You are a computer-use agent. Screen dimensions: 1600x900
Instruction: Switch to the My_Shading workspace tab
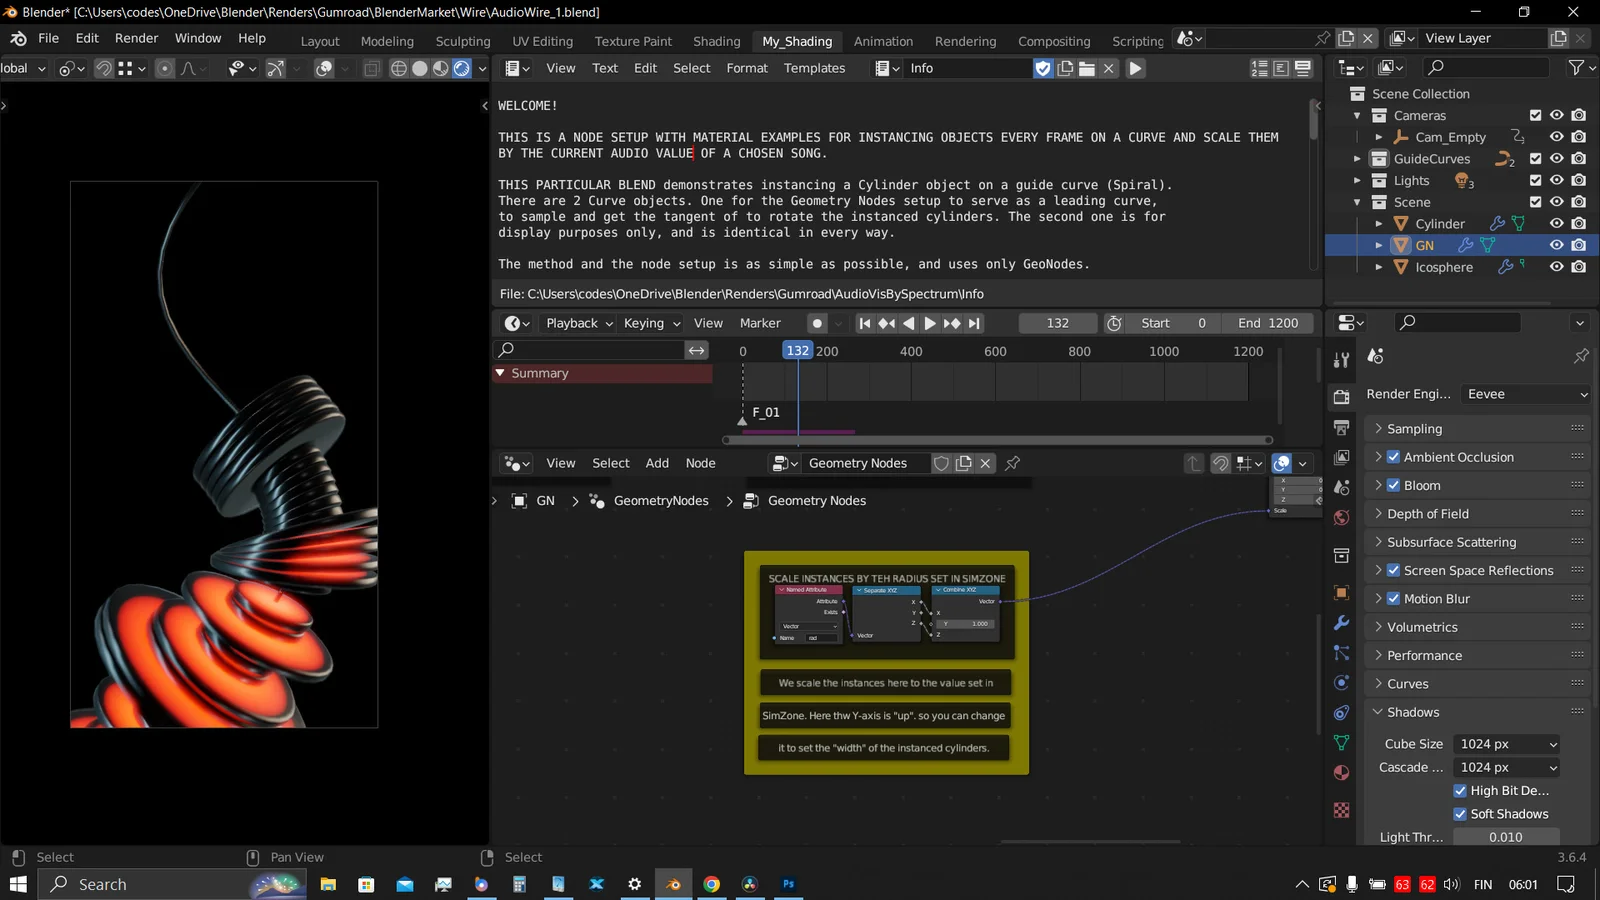pyautogui.click(x=797, y=41)
